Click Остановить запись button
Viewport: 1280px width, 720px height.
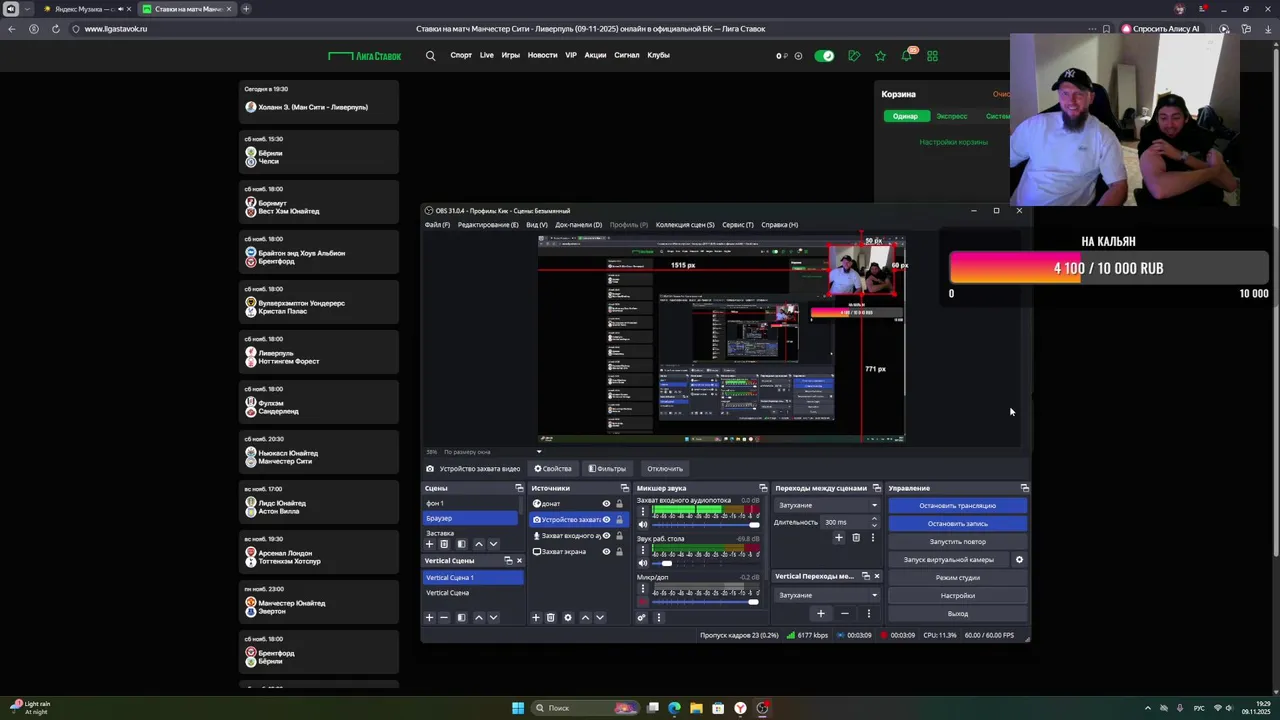tap(957, 523)
